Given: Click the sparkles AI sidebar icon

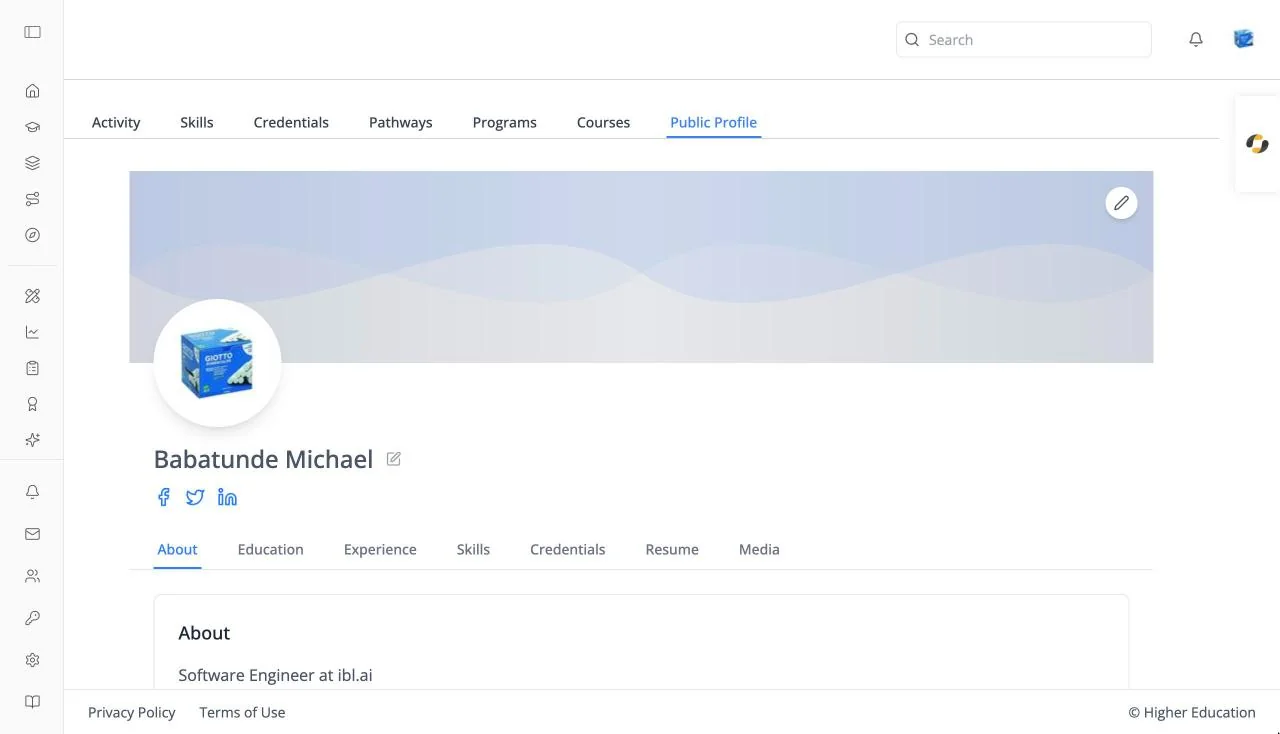Looking at the screenshot, I should 32,440.
